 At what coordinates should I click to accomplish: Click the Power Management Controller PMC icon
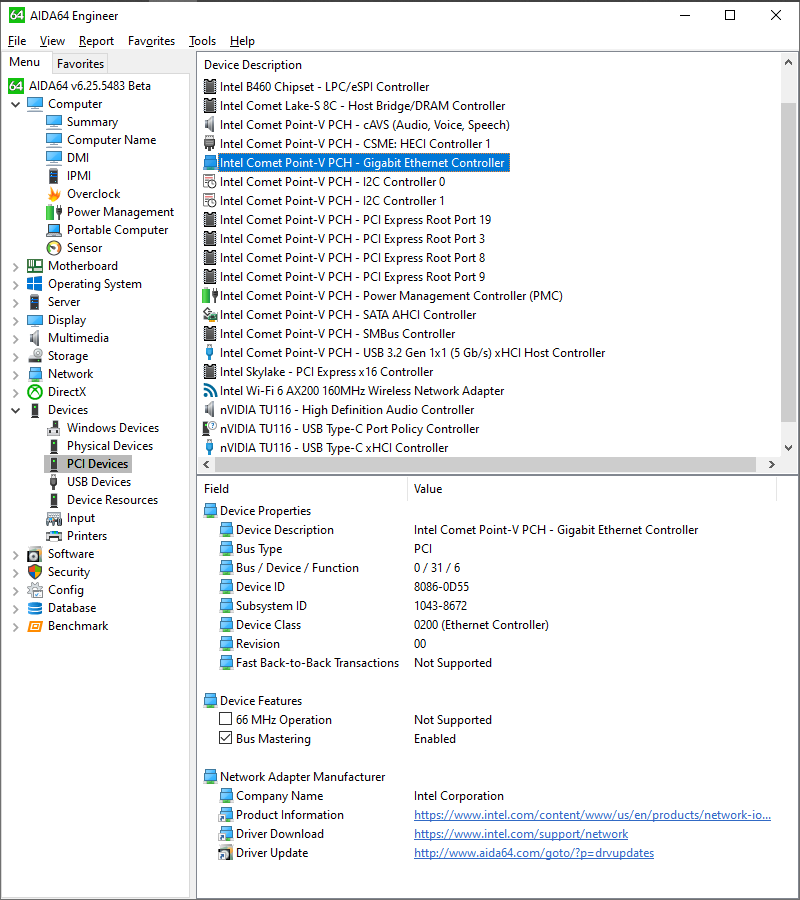(x=210, y=296)
